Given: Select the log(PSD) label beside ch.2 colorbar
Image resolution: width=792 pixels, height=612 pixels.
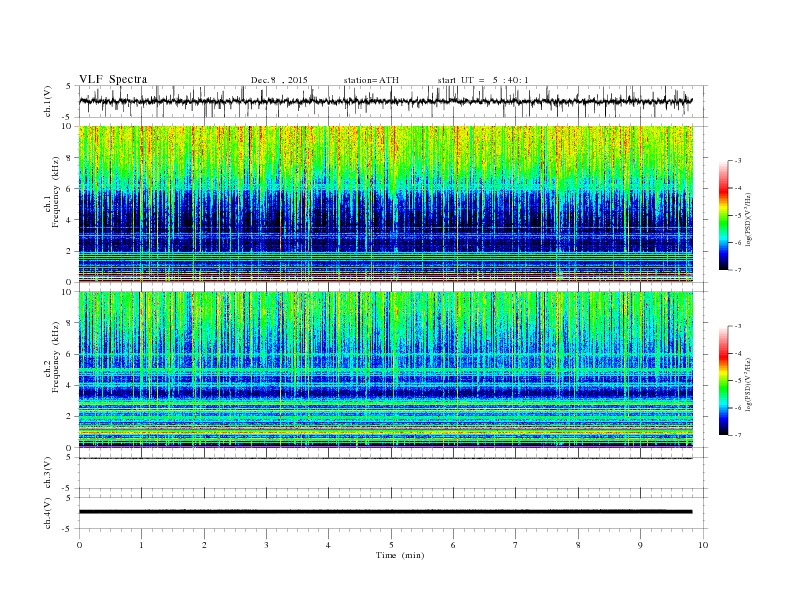Looking at the screenshot, I should pos(749,384).
